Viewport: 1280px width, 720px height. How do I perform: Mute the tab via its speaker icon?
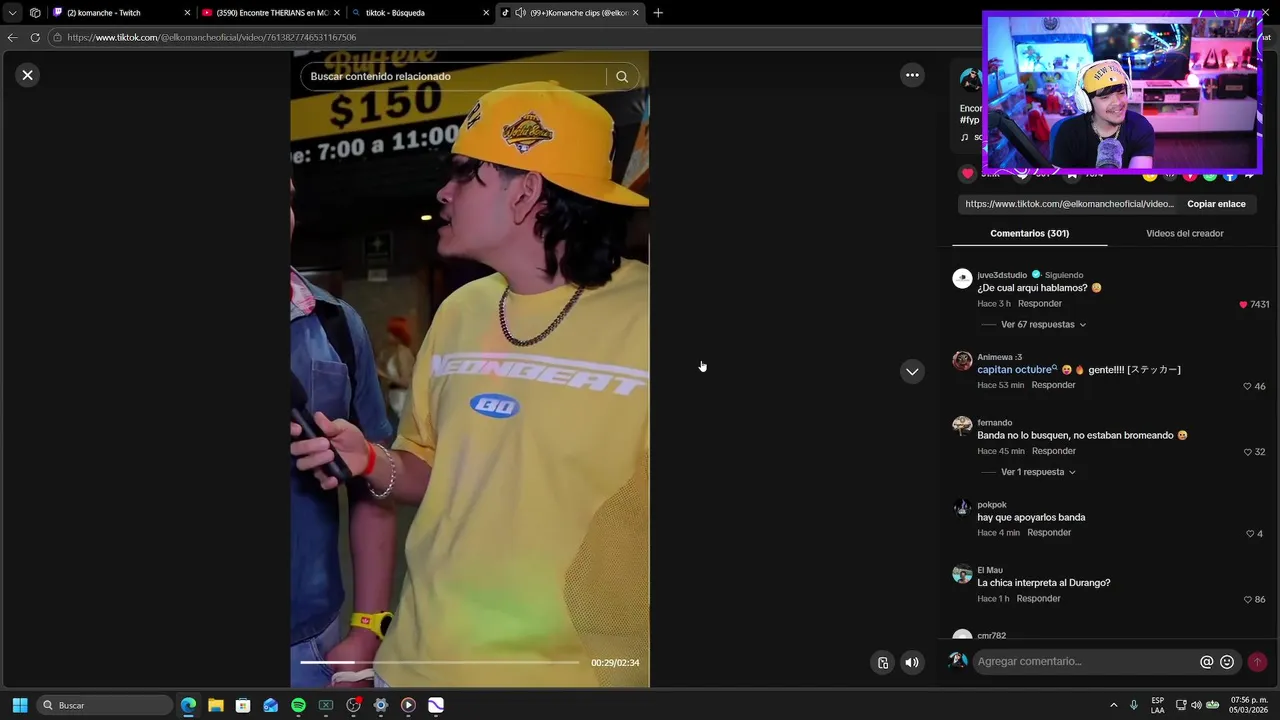coord(520,13)
